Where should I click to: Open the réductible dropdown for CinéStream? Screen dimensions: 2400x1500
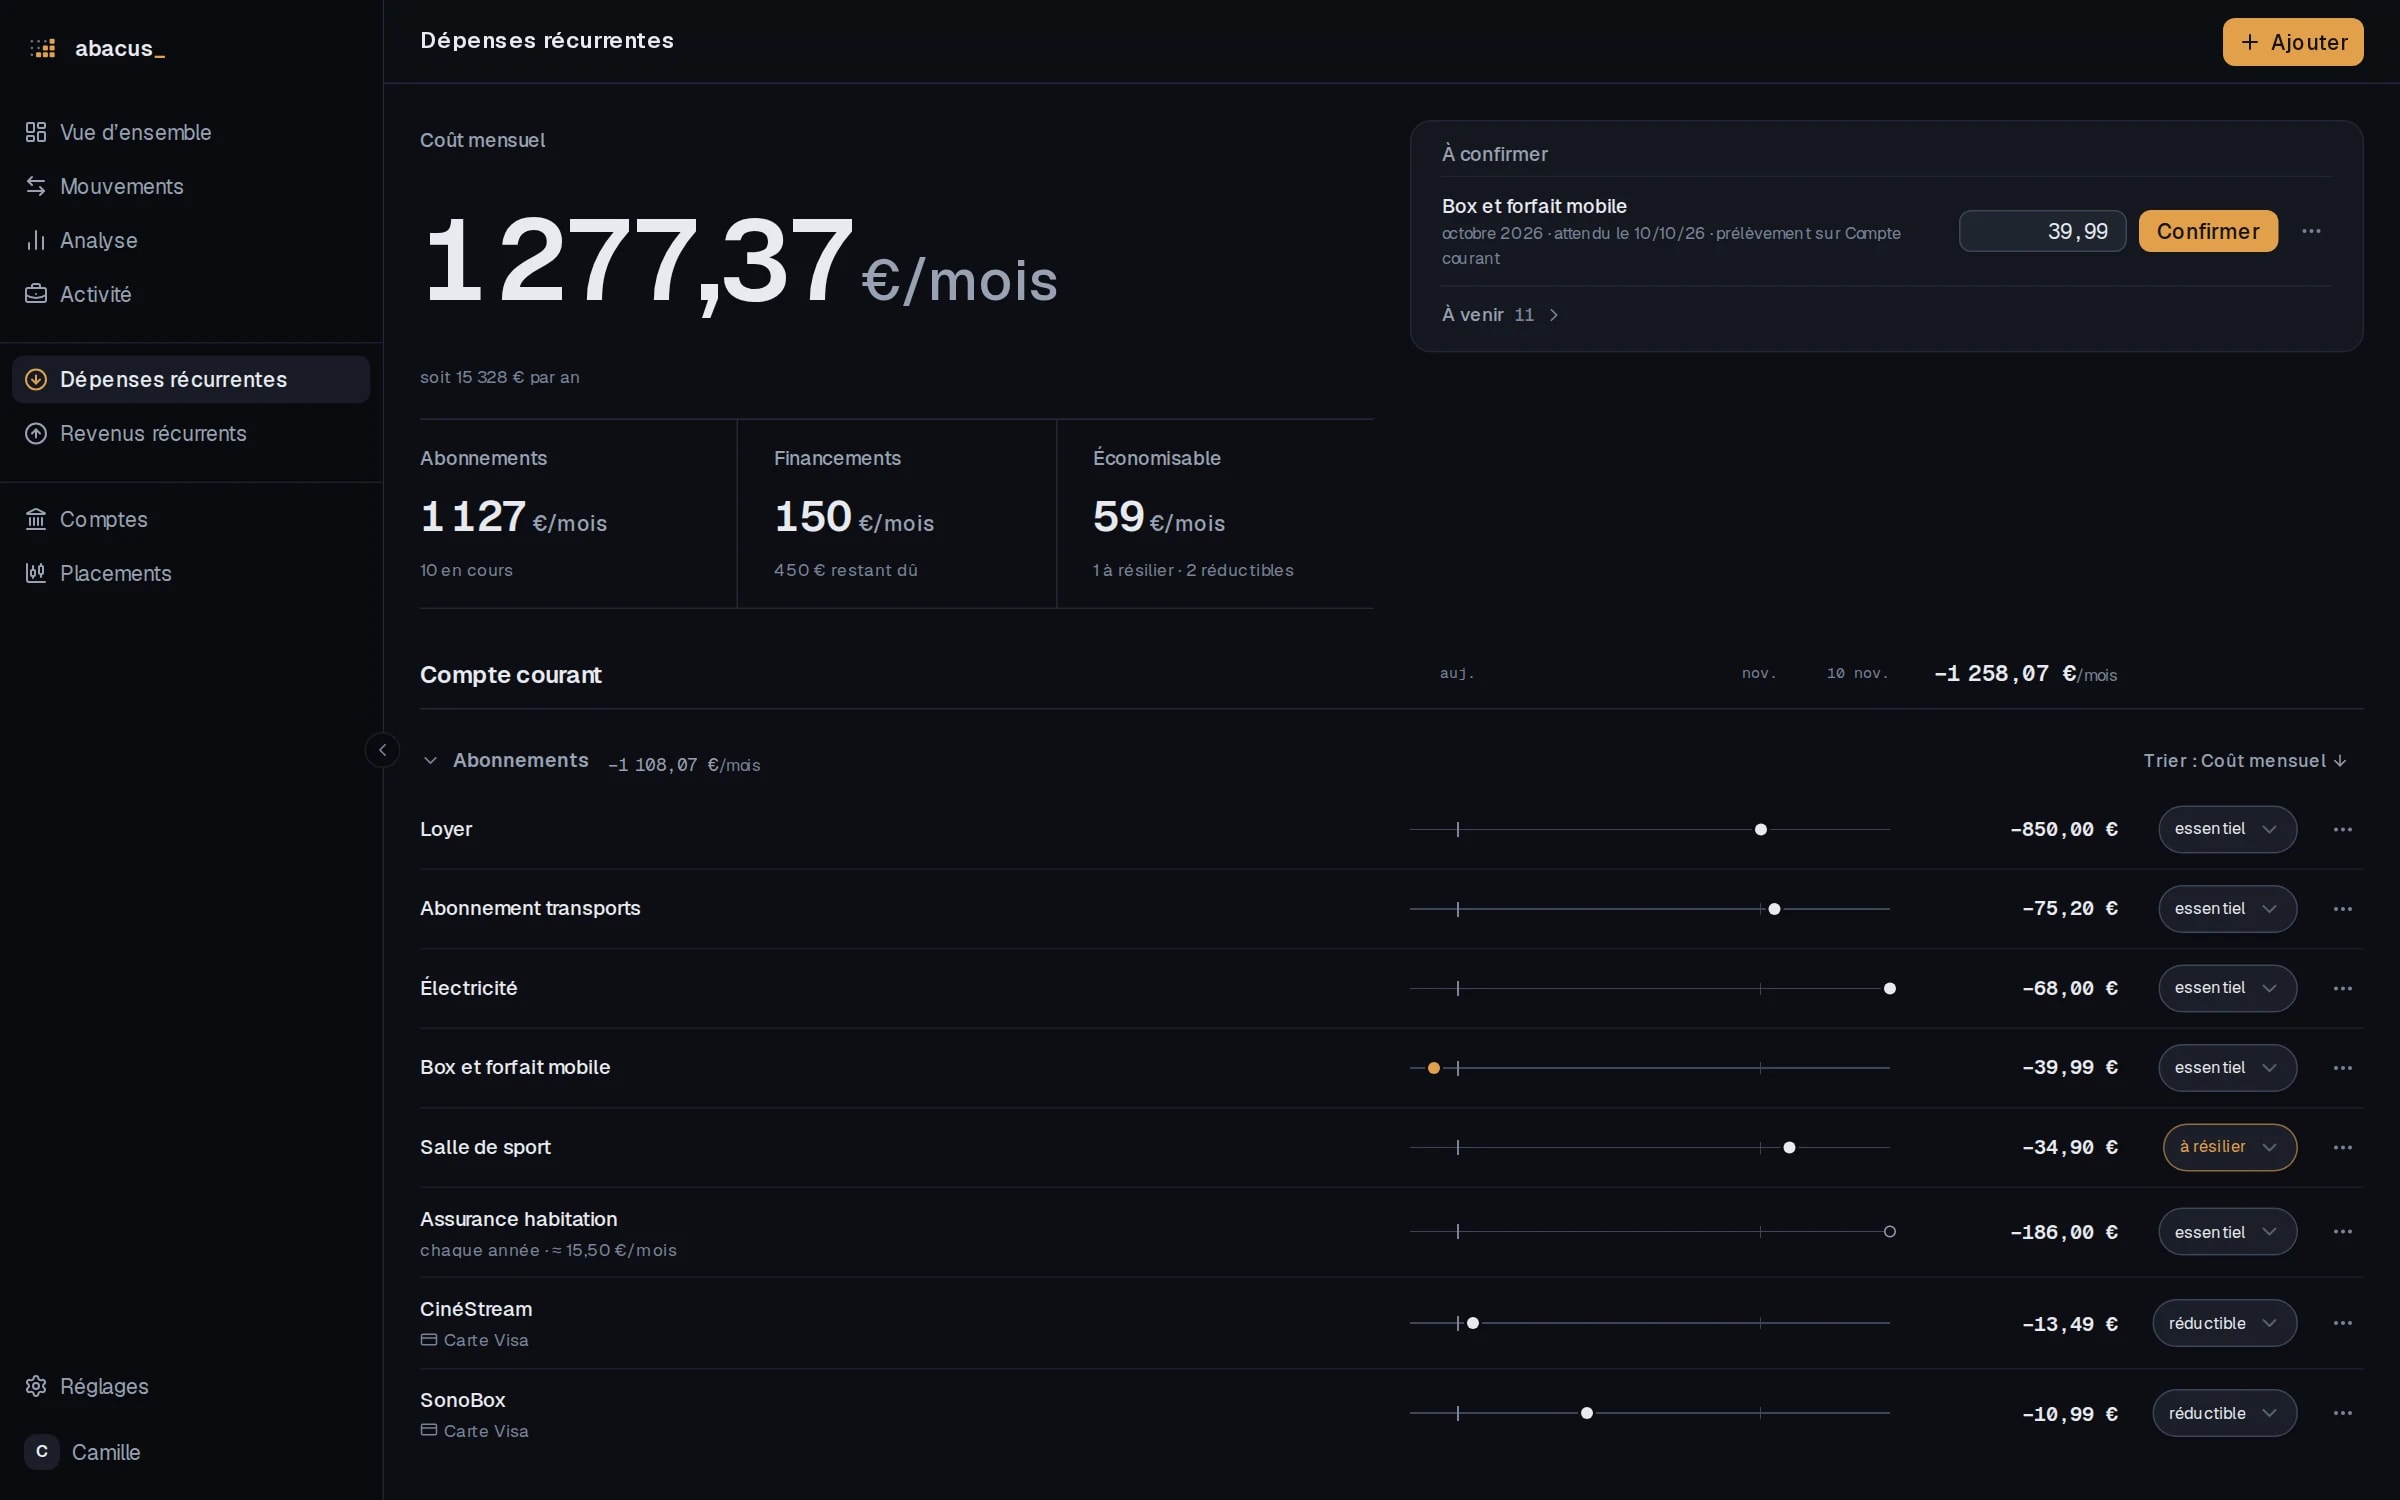[x=2224, y=1323]
